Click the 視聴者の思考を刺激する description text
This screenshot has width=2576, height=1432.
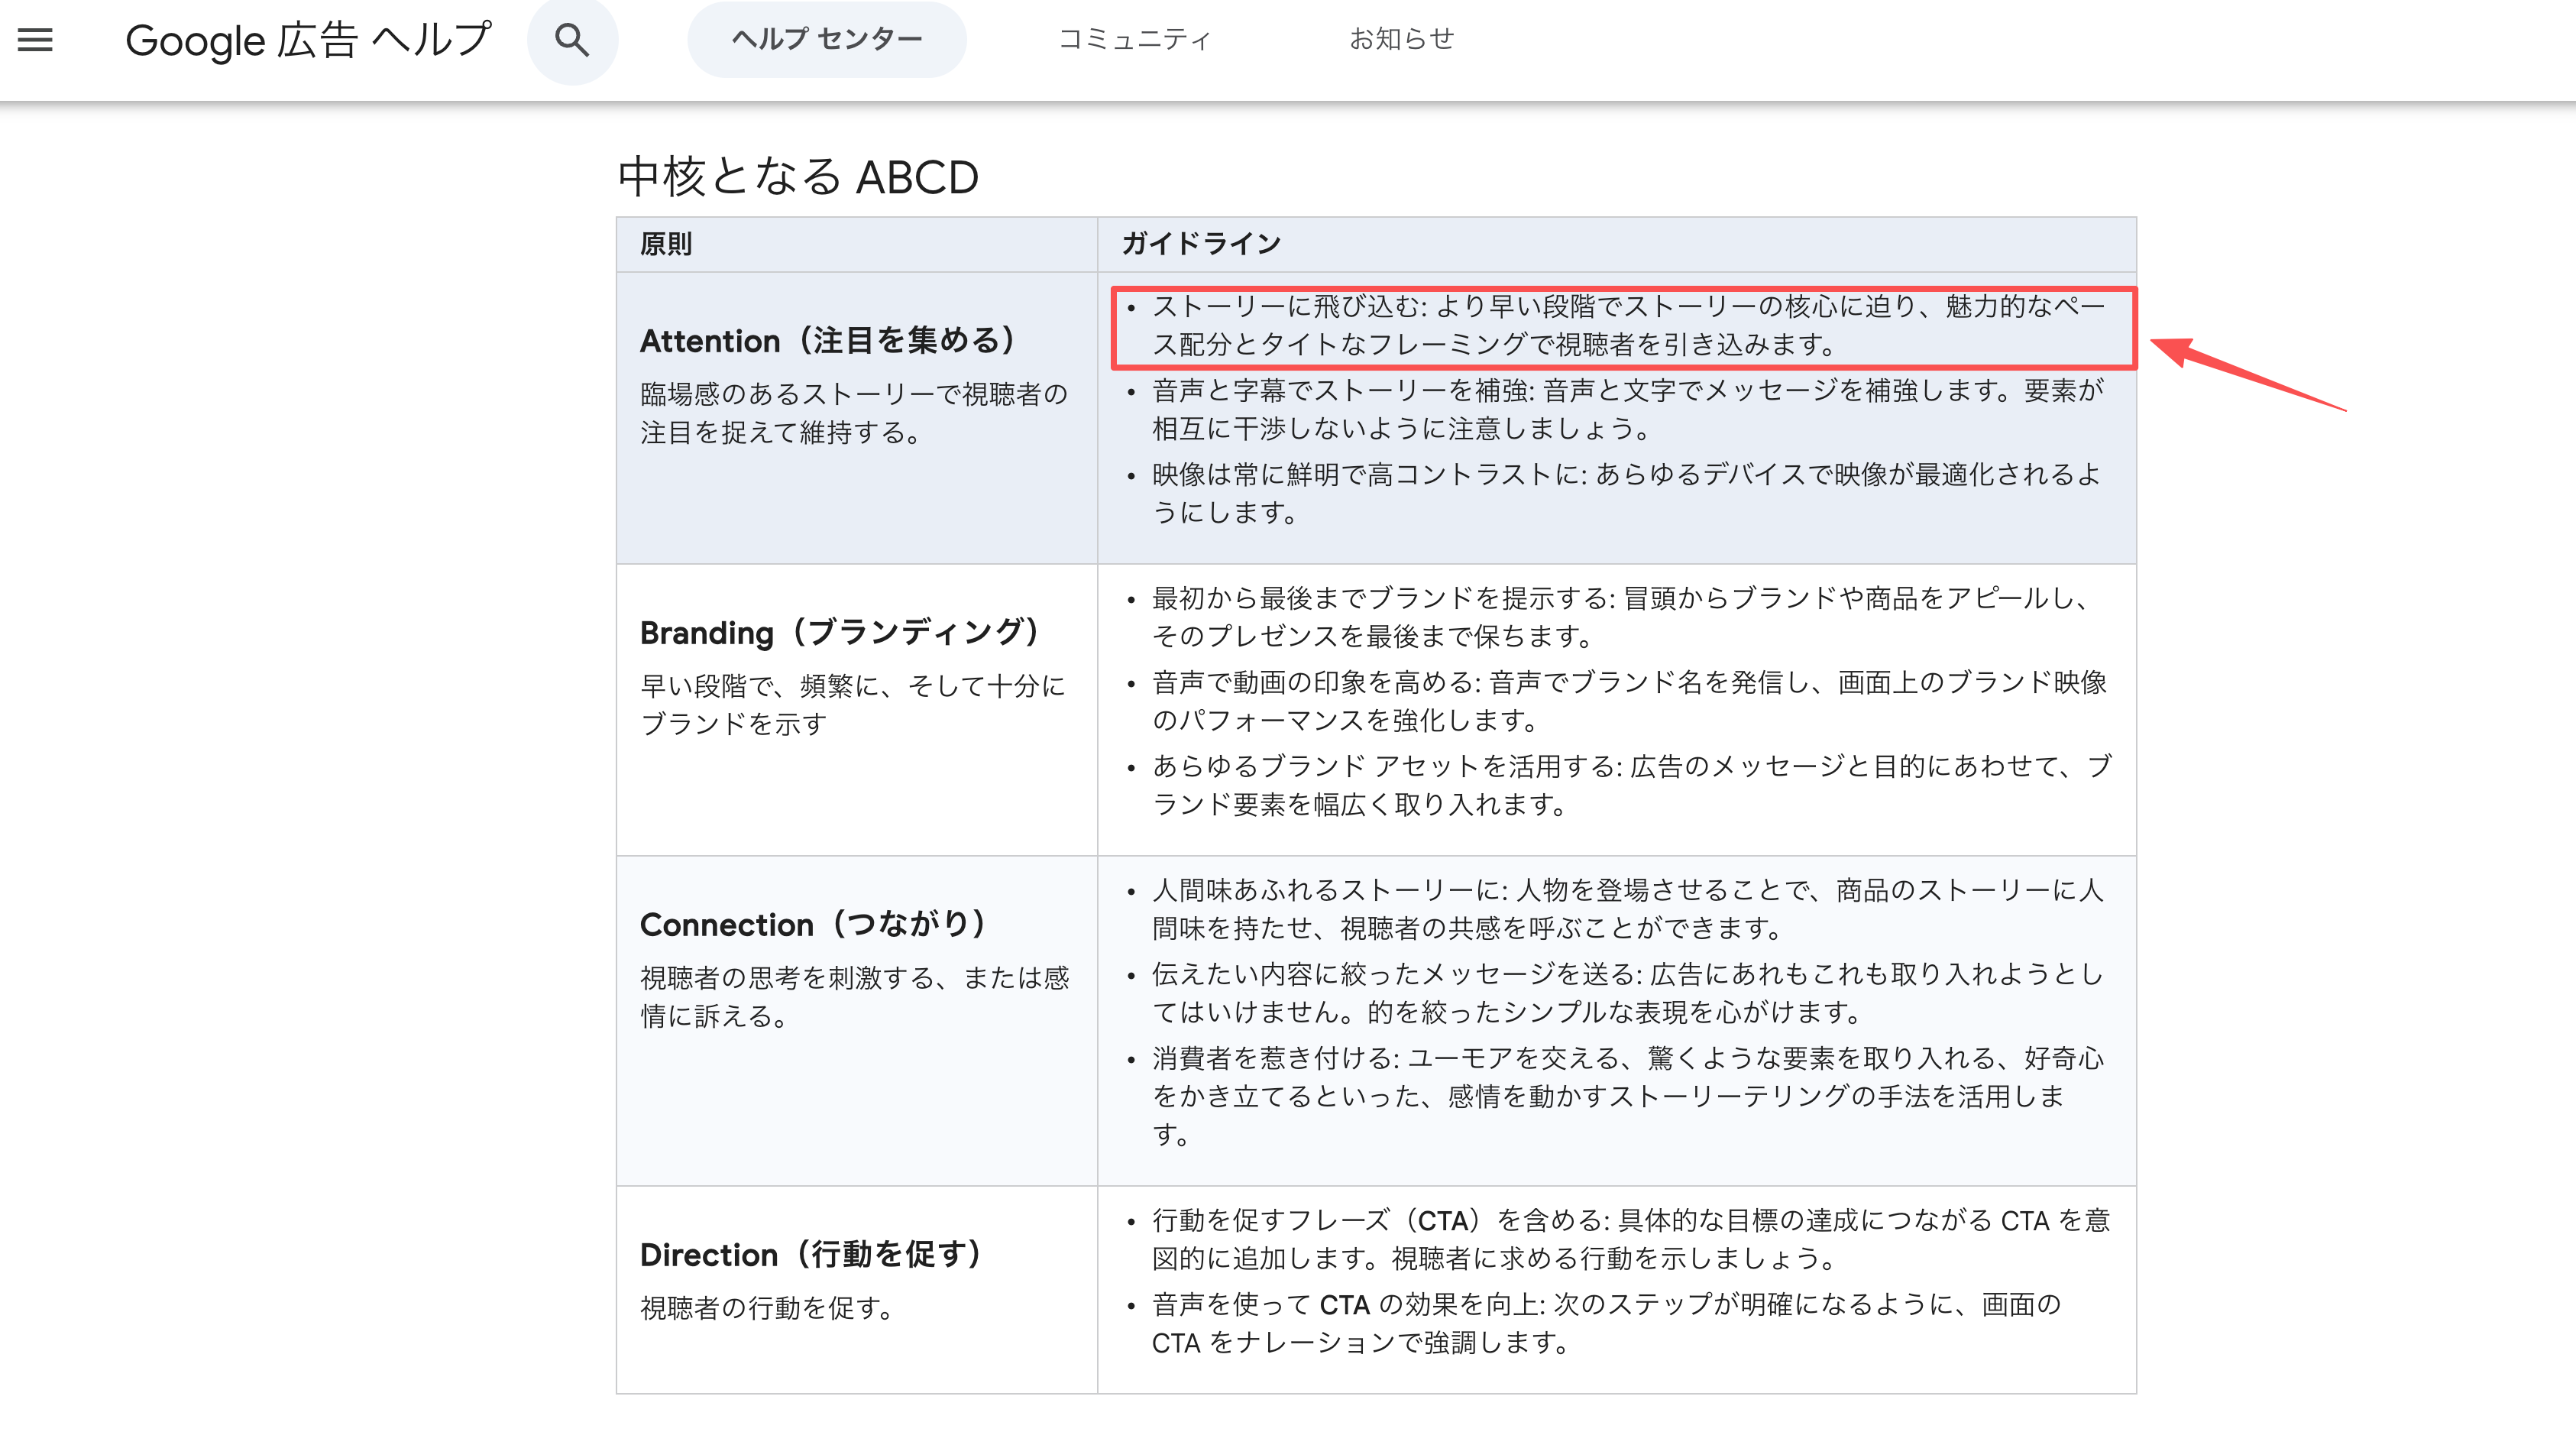(x=854, y=997)
